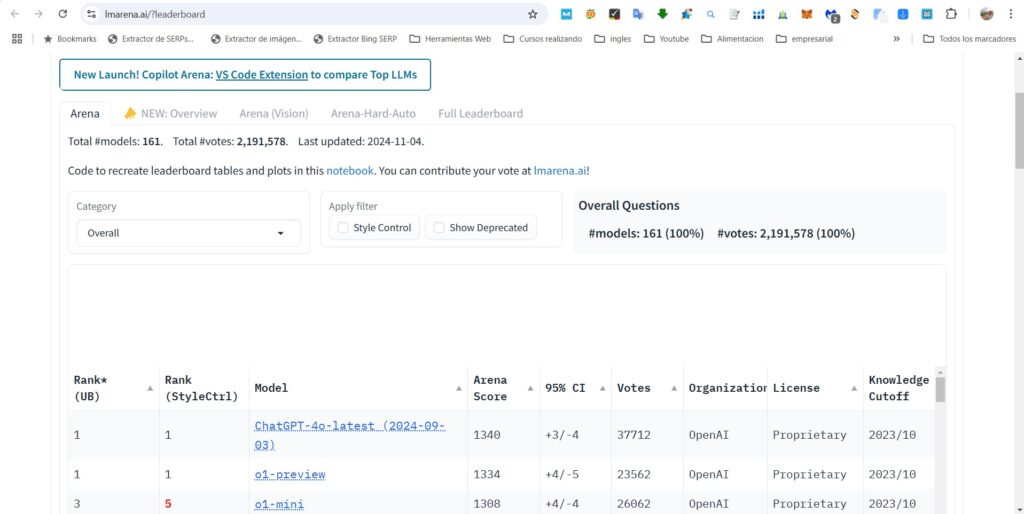The width and height of the screenshot is (1024, 514).
Task: Open the Category dropdown set to Overall
Action: click(x=188, y=233)
